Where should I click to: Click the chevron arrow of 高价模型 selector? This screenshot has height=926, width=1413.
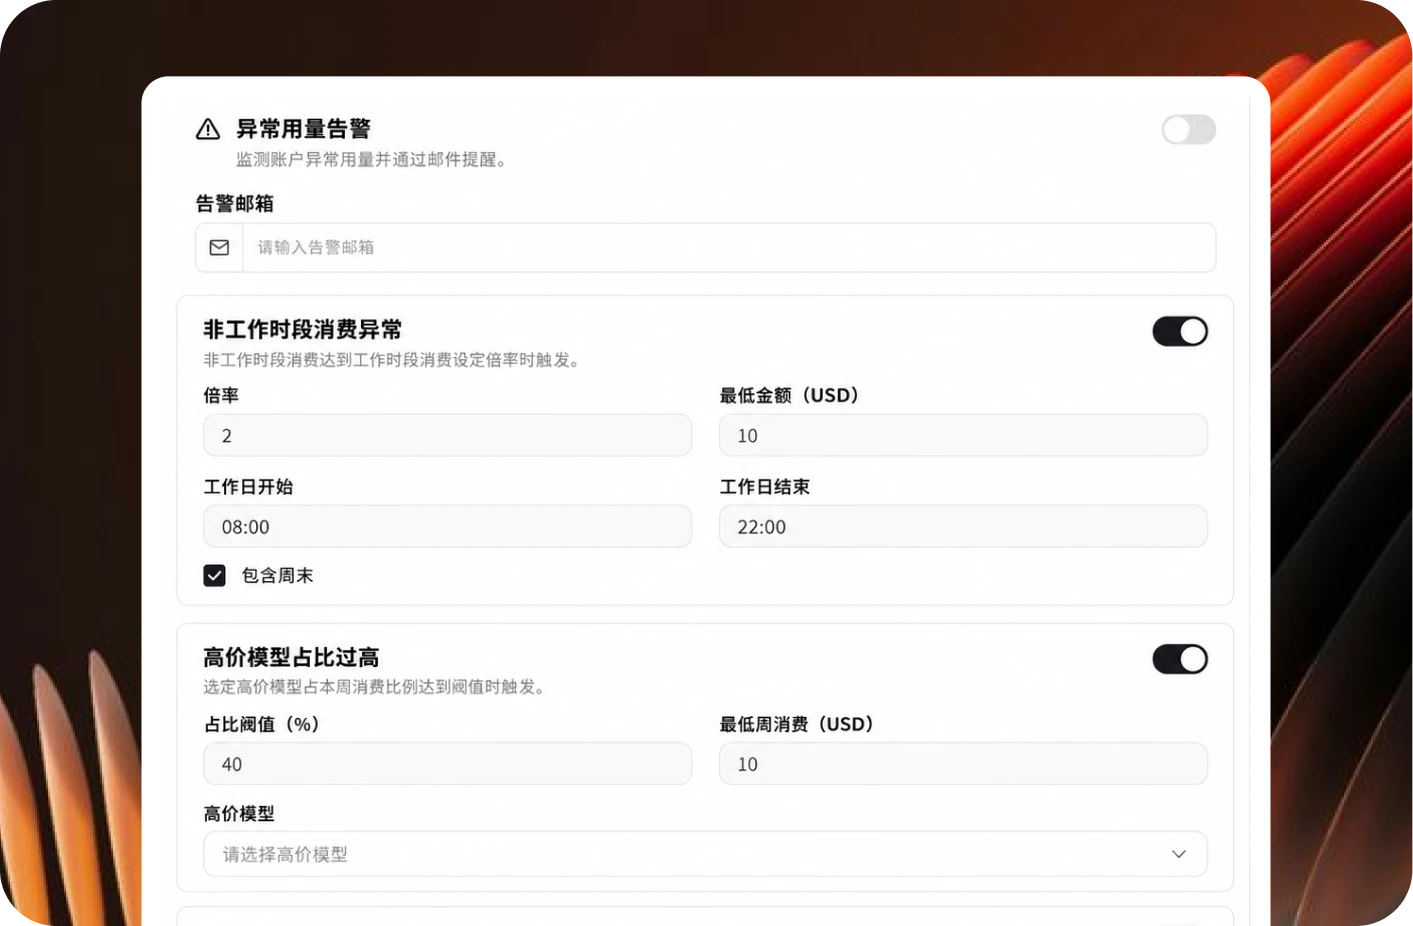[1179, 854]
